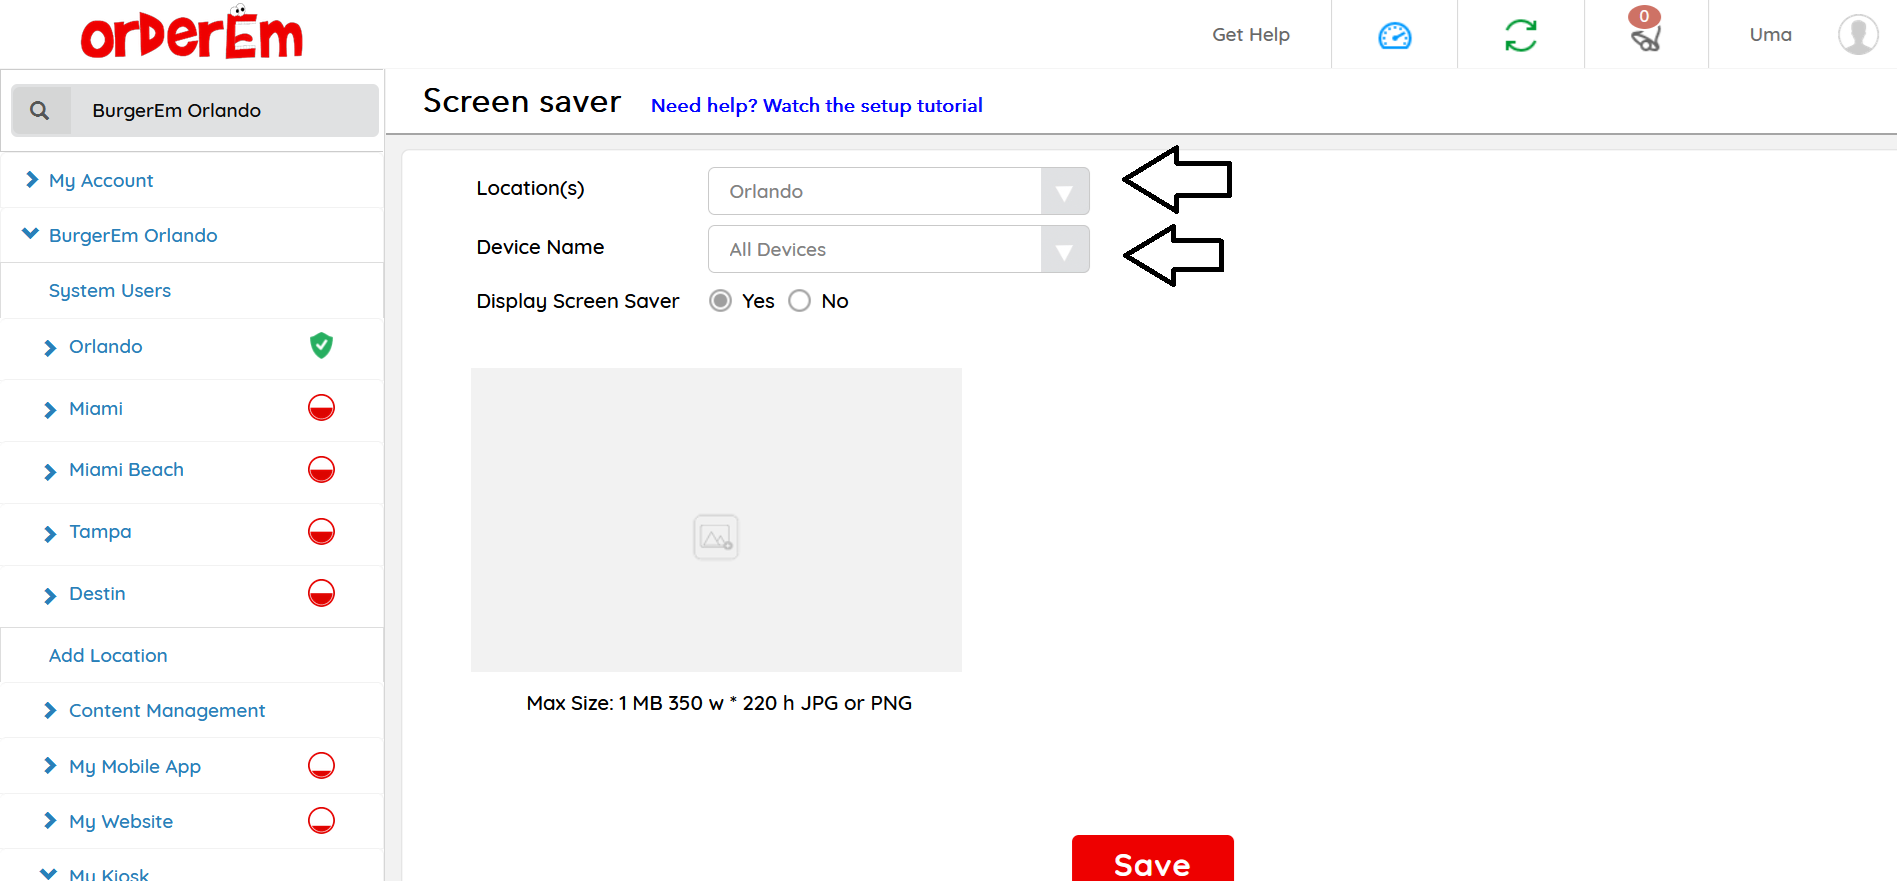
Task: Select Yes for Display Screen Saver
Action: tap(720, 301)
